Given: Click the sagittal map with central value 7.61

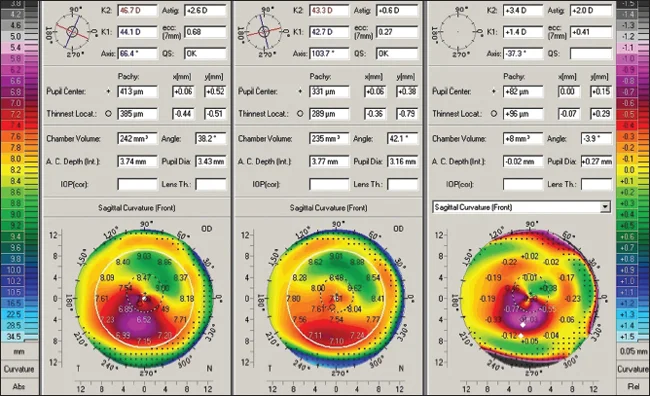Looking at the screenshot, I should pos(336,299).
